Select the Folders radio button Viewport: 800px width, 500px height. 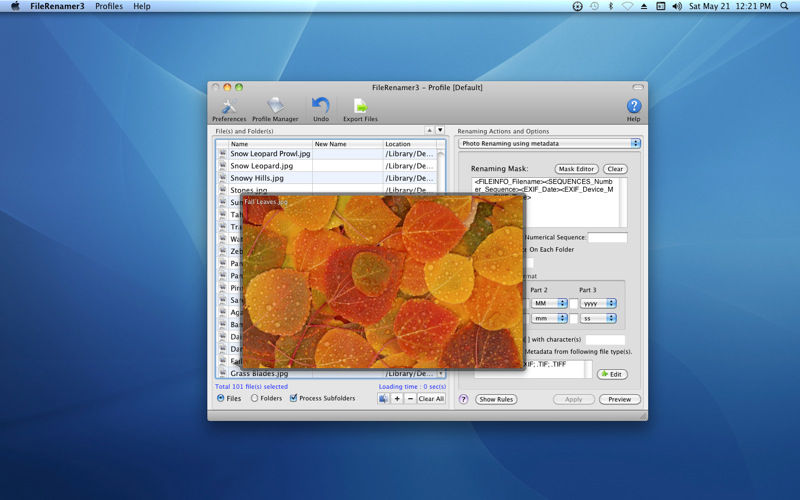click(x=254, y=398)
